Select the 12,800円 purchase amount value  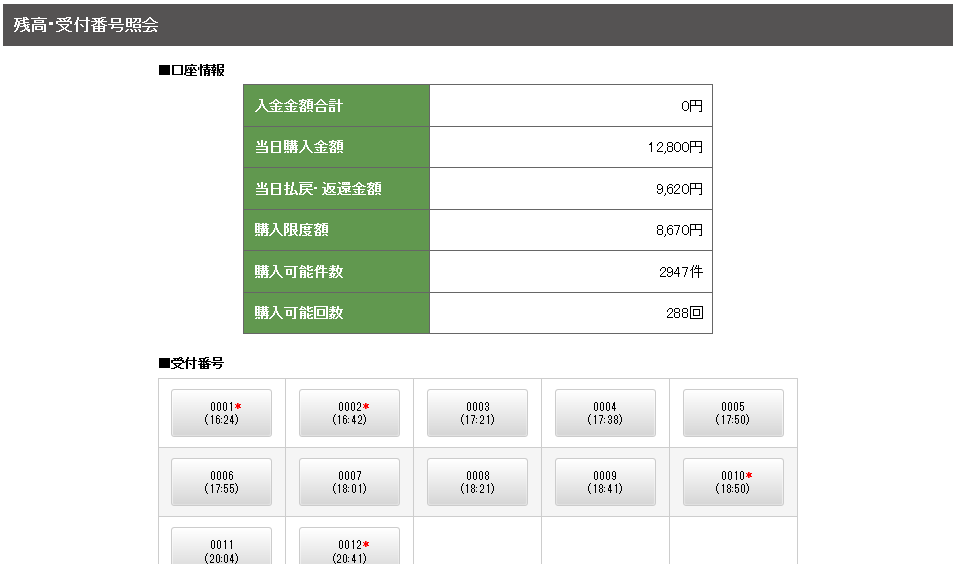[676, 147]
